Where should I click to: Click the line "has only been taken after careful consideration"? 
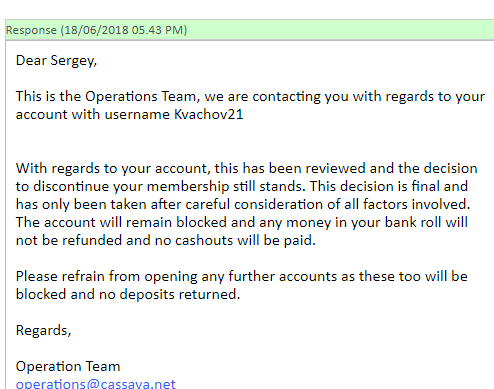pyautogui.click(x=243, y=204)
